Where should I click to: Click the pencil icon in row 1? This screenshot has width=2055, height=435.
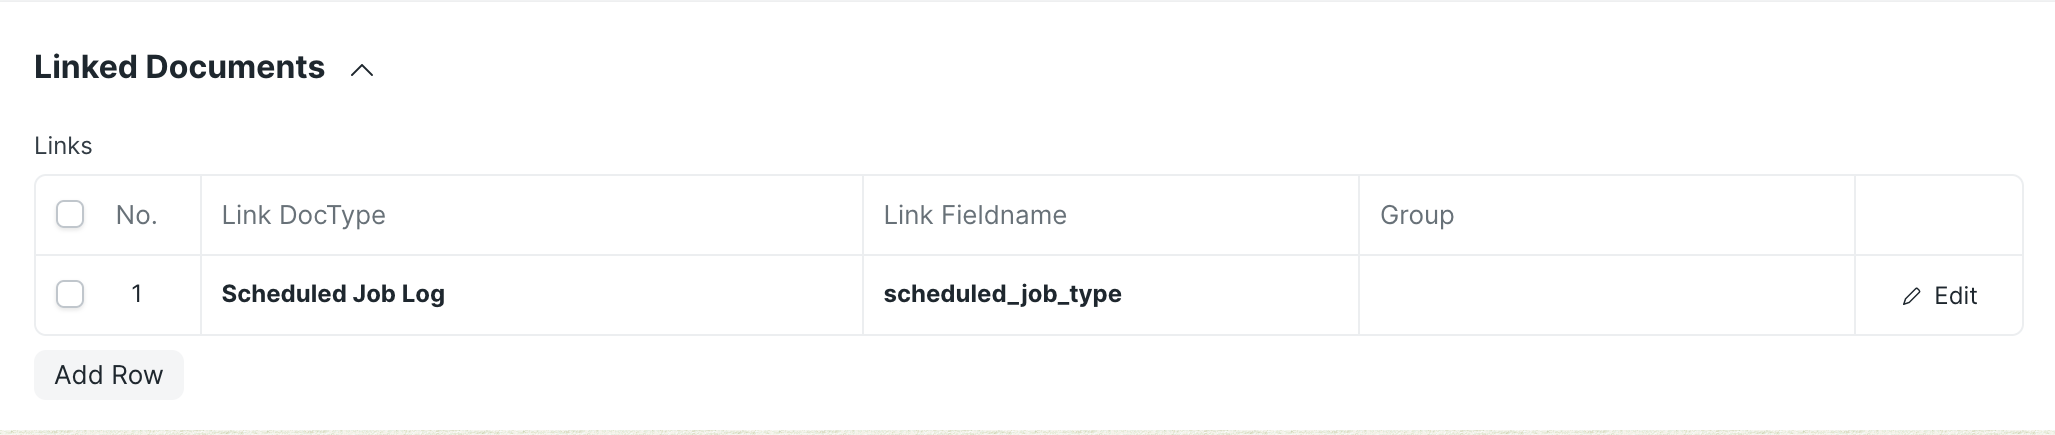[x=1911, y=296]
